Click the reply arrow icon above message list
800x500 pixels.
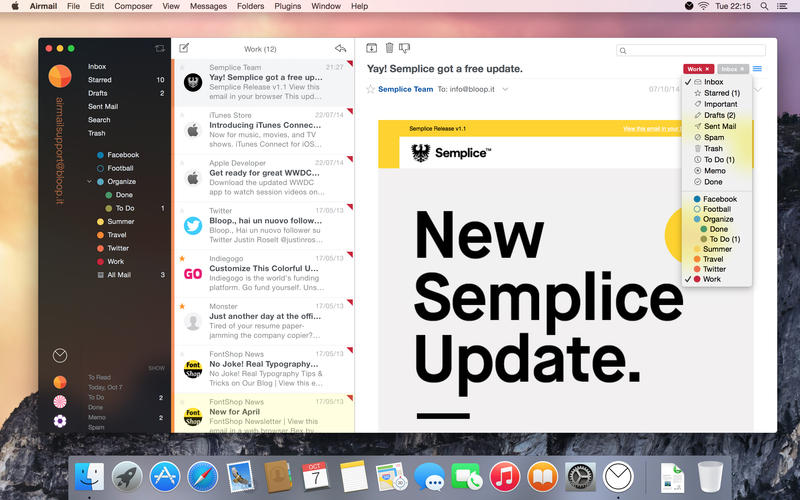pyautogui.click(x=340, y=48)
